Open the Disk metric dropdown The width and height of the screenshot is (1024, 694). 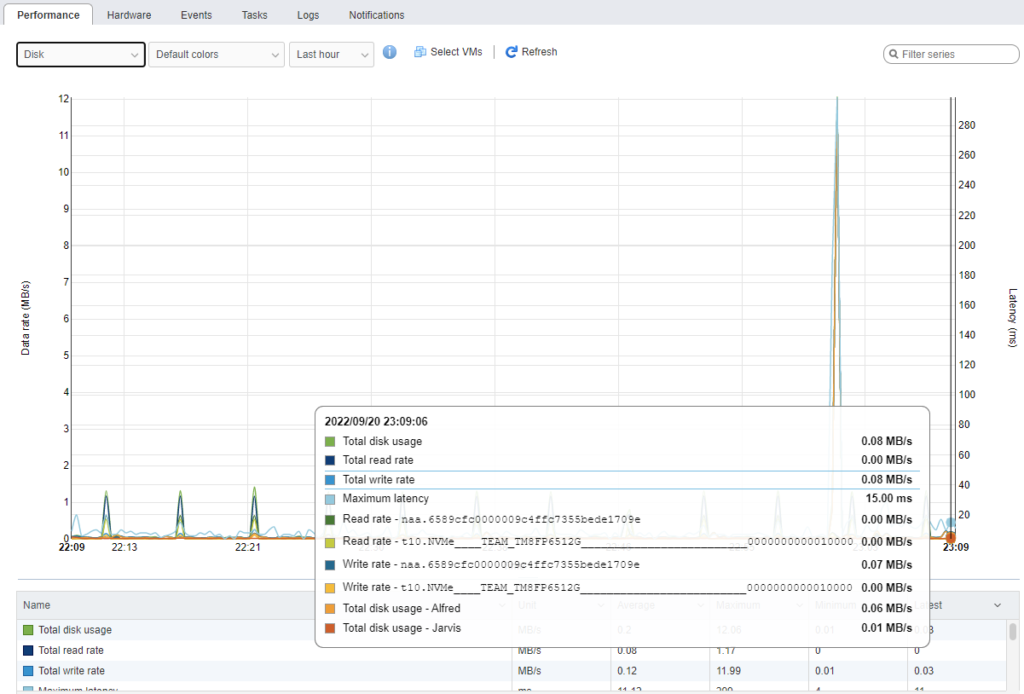click(x=80, y=54)
